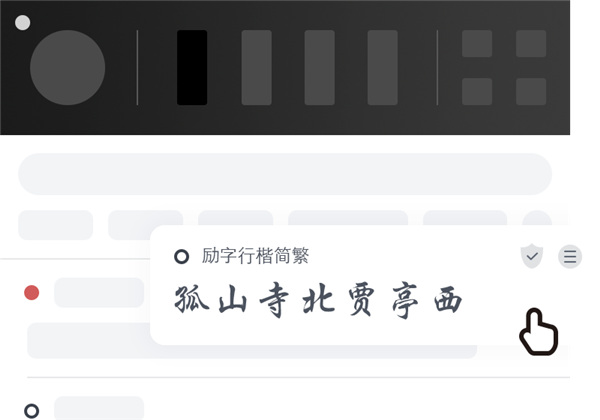Click the large gray circle in dark header
This screenshot has height=420, width=600.
(67, 67)
